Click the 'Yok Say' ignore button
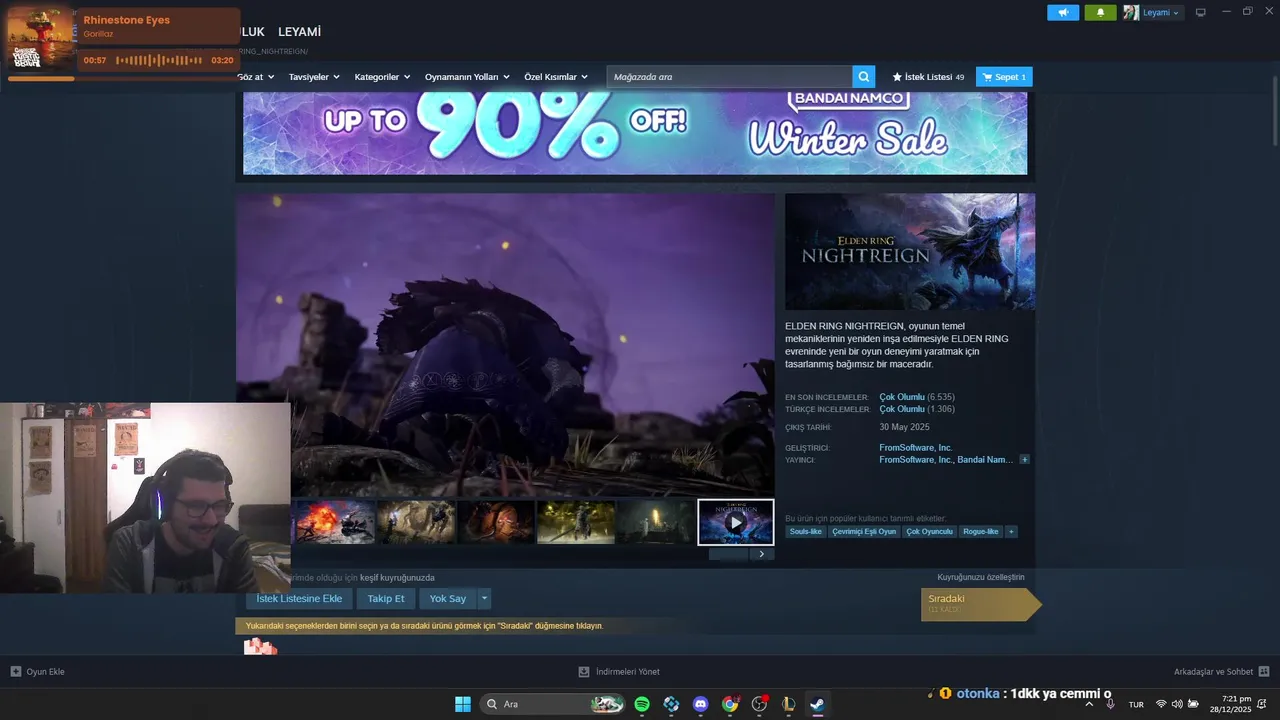This screenshot has width=1280, height=720. pos(448,599)
